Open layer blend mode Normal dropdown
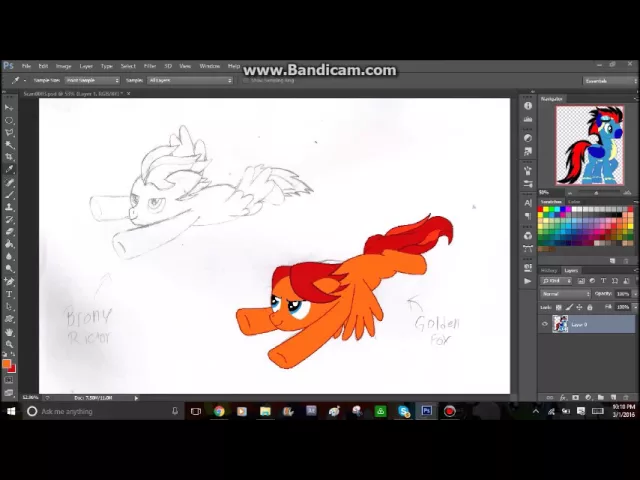The image size is (640, 480). (565, 294)
